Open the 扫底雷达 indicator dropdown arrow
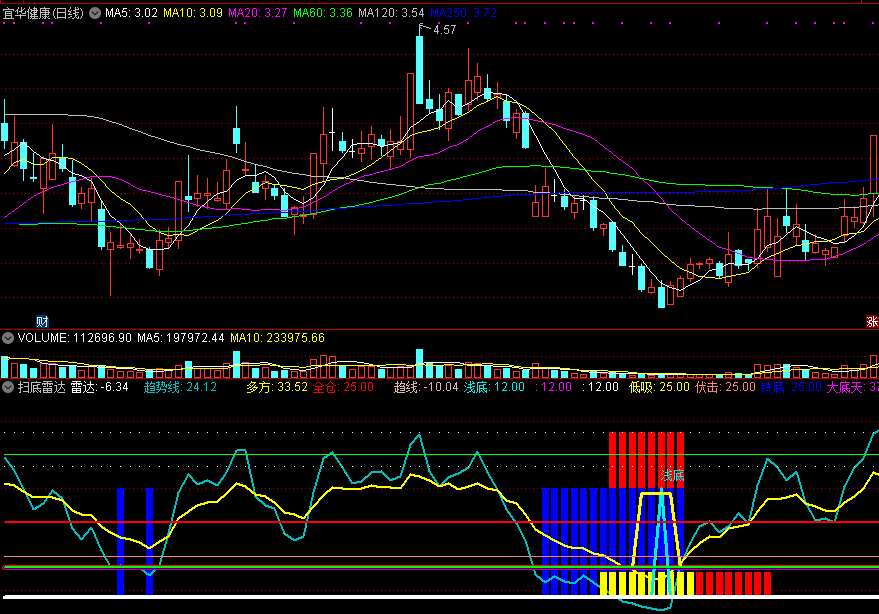Screen dimensions: 879x614 pyautogui.click(x=8, y=387)
